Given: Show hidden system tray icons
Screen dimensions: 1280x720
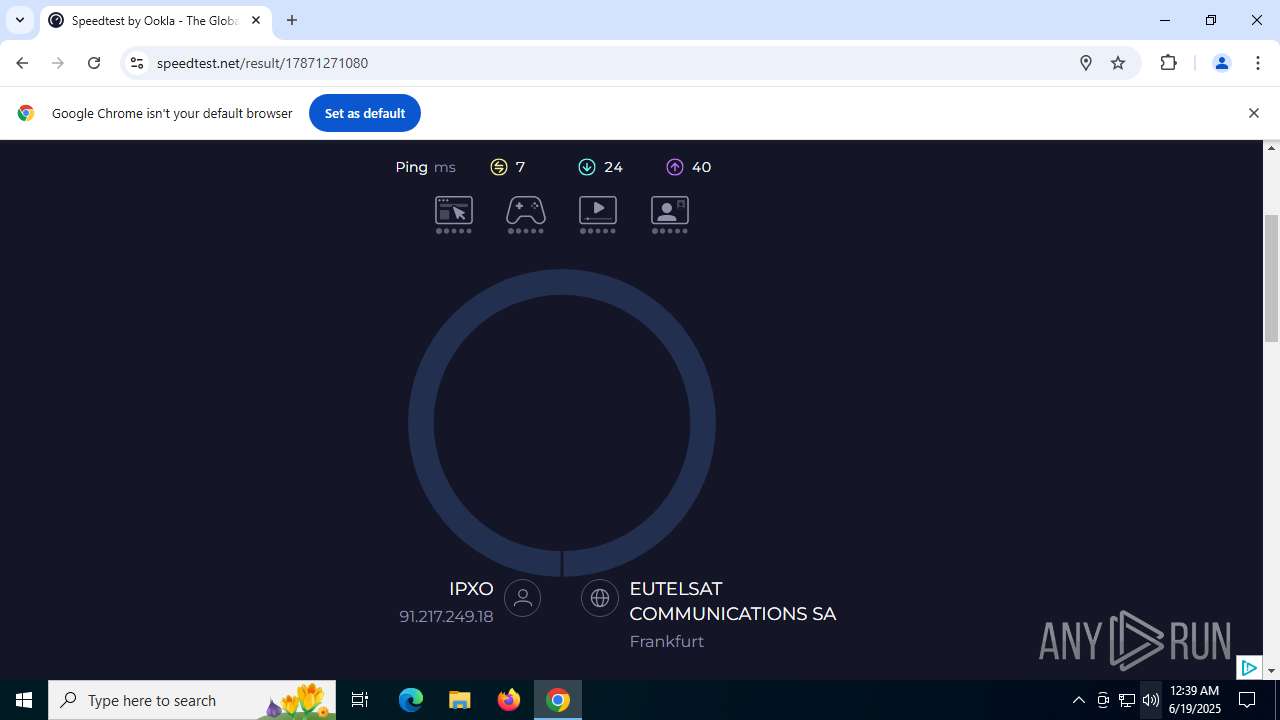Looking at the screenshot, I should click(1079, 700).
